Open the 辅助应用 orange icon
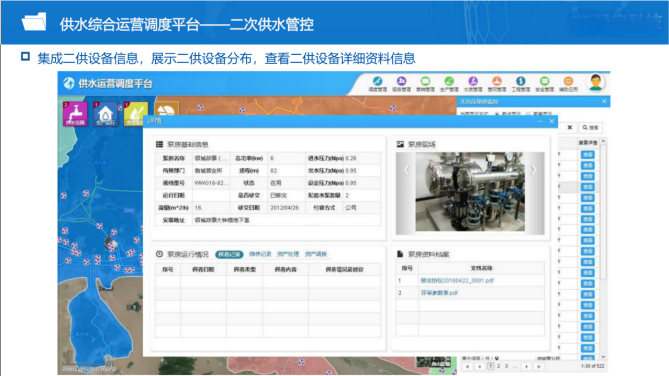 (x=568, y=84)
